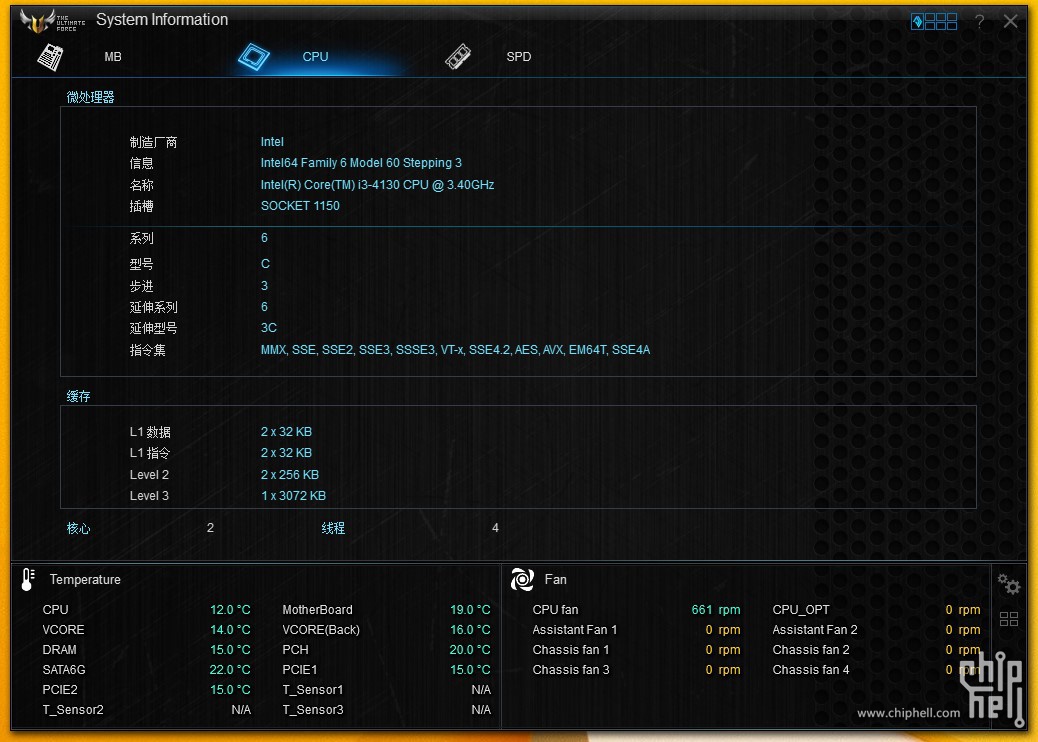Click the SATA6G reading 22.0 °C
Screen dimensions: 1038x742
click(230, 670)
